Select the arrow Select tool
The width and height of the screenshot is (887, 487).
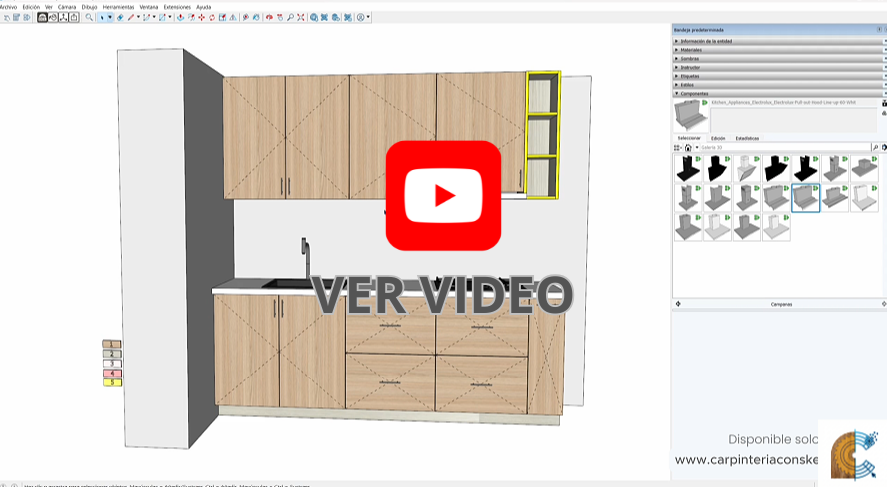click(102, 18)
